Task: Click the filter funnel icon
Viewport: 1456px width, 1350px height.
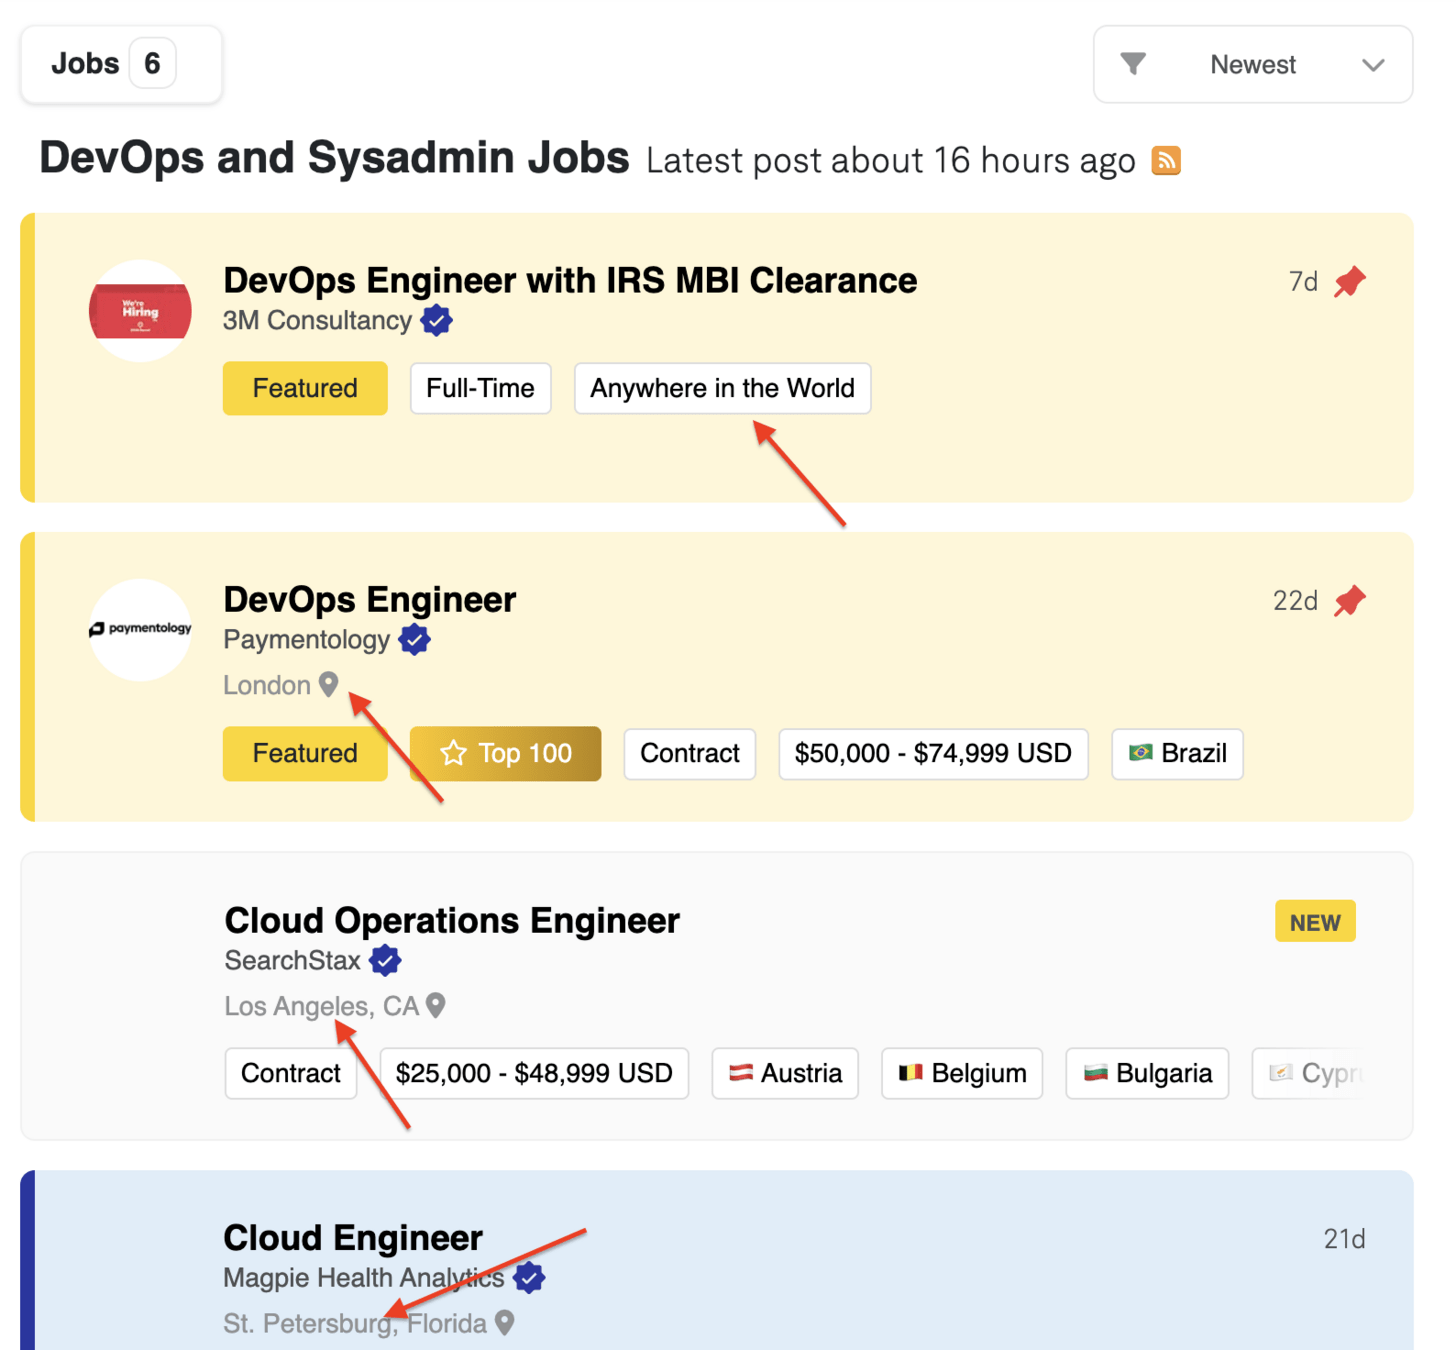Action: pos(1133,64)
